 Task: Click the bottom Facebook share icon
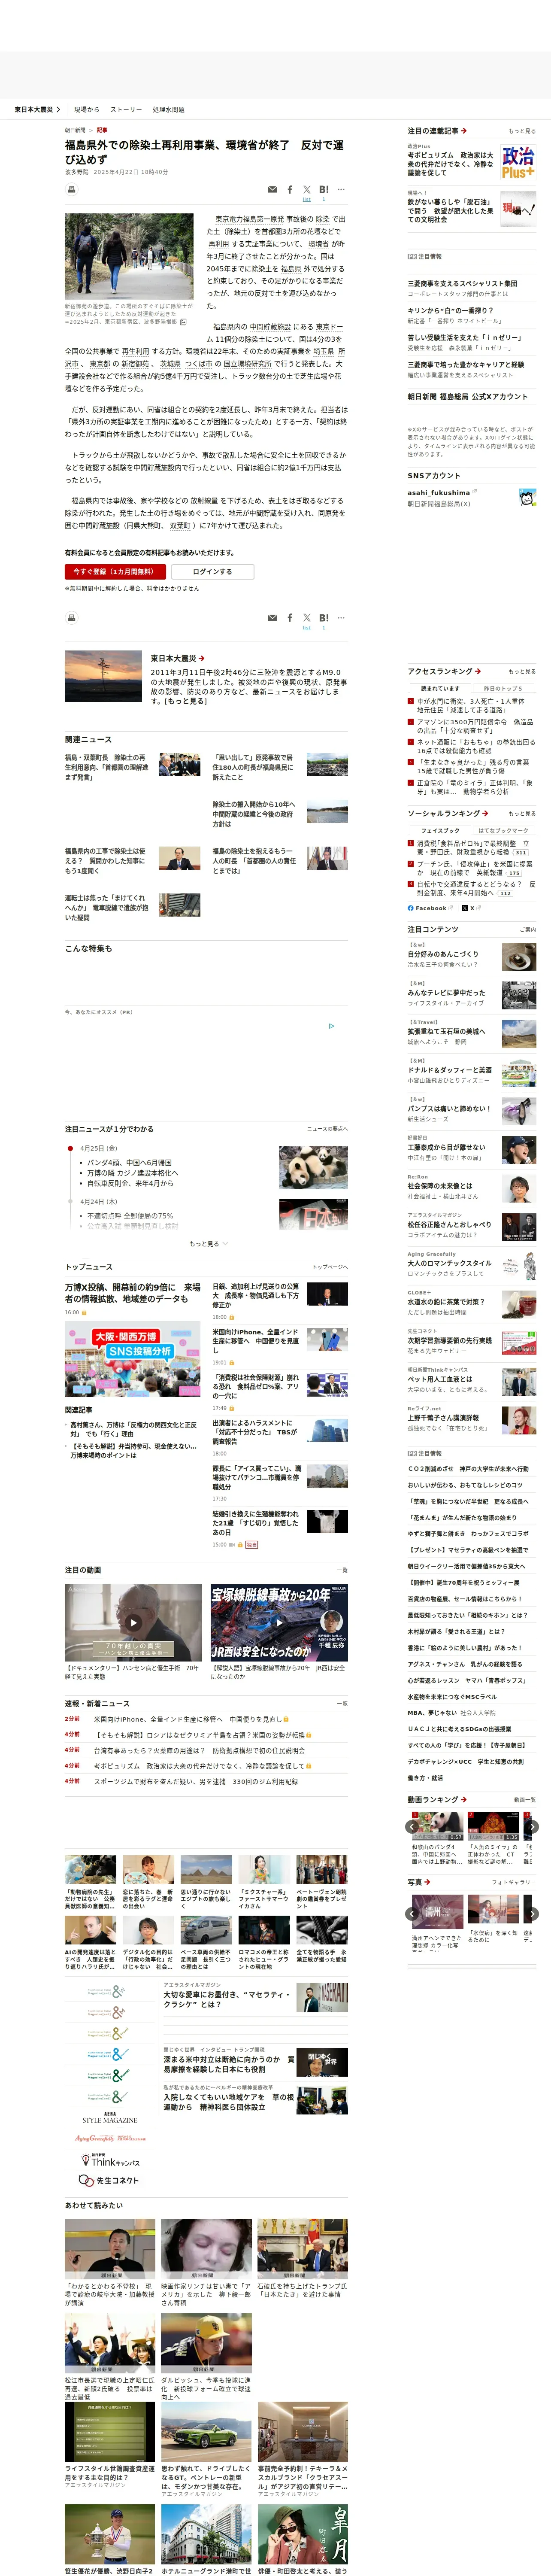[290, 618]
